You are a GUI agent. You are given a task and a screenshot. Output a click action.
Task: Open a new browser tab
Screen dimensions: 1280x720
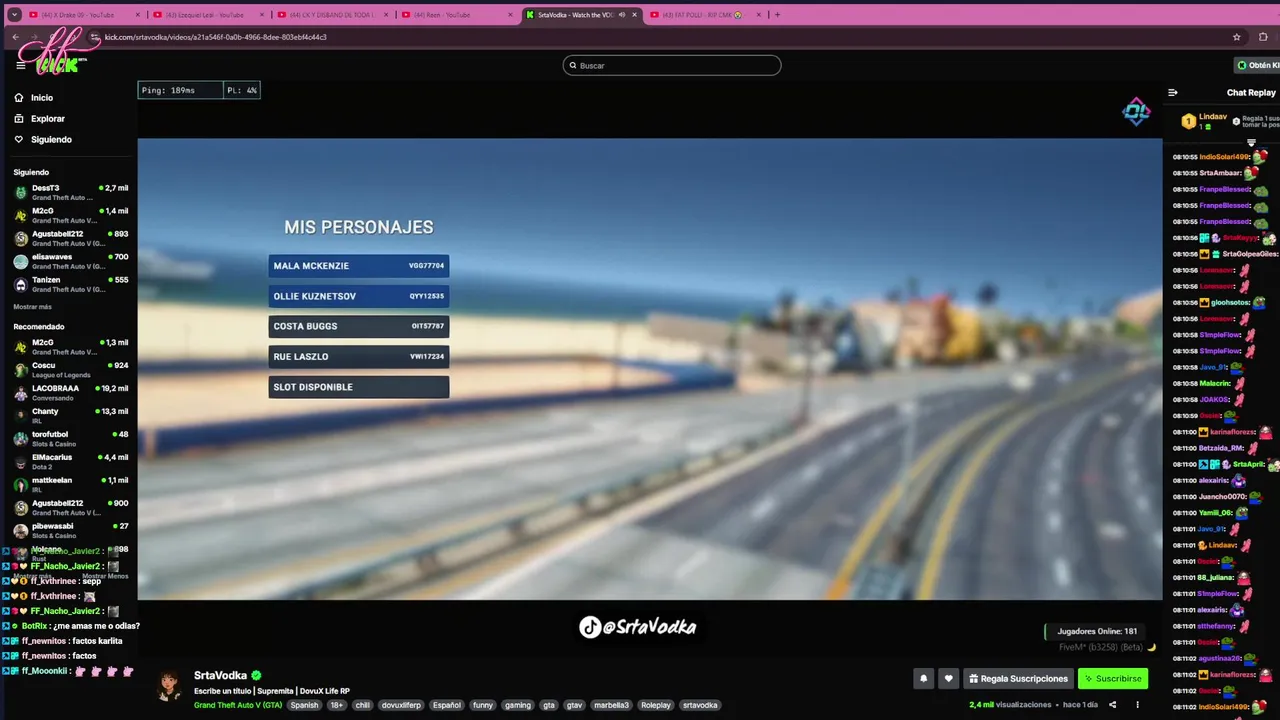click(778, 15)
